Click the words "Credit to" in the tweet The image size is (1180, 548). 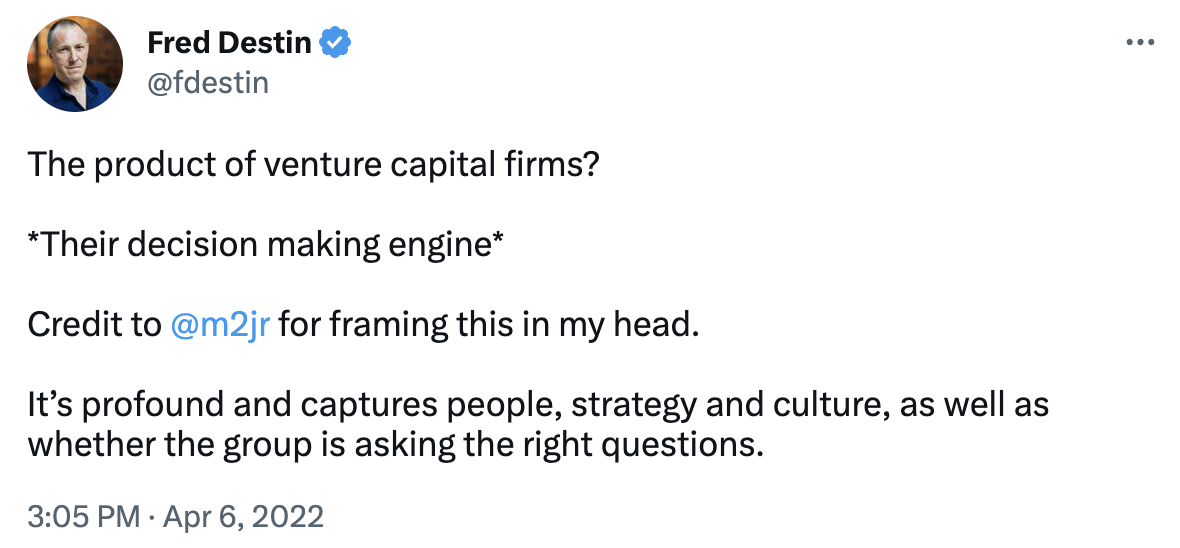[x=93, y=325]
